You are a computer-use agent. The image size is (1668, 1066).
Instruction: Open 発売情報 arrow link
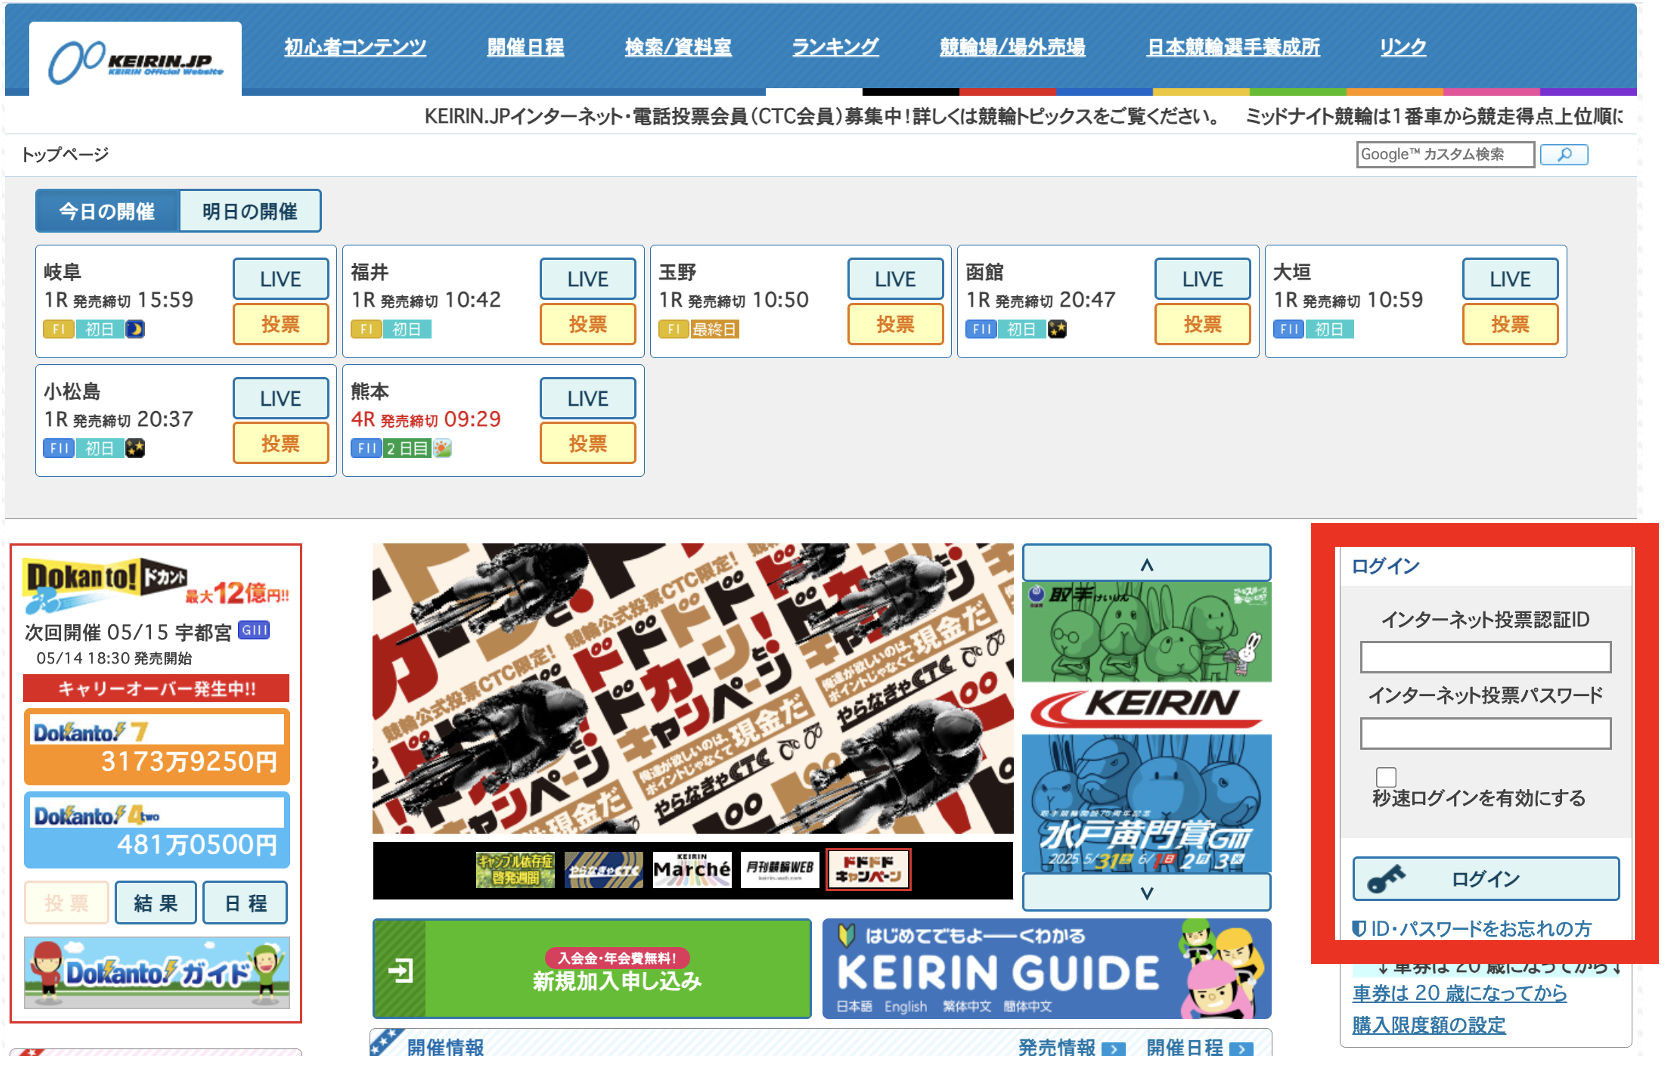click(x=1071, y=1047)
